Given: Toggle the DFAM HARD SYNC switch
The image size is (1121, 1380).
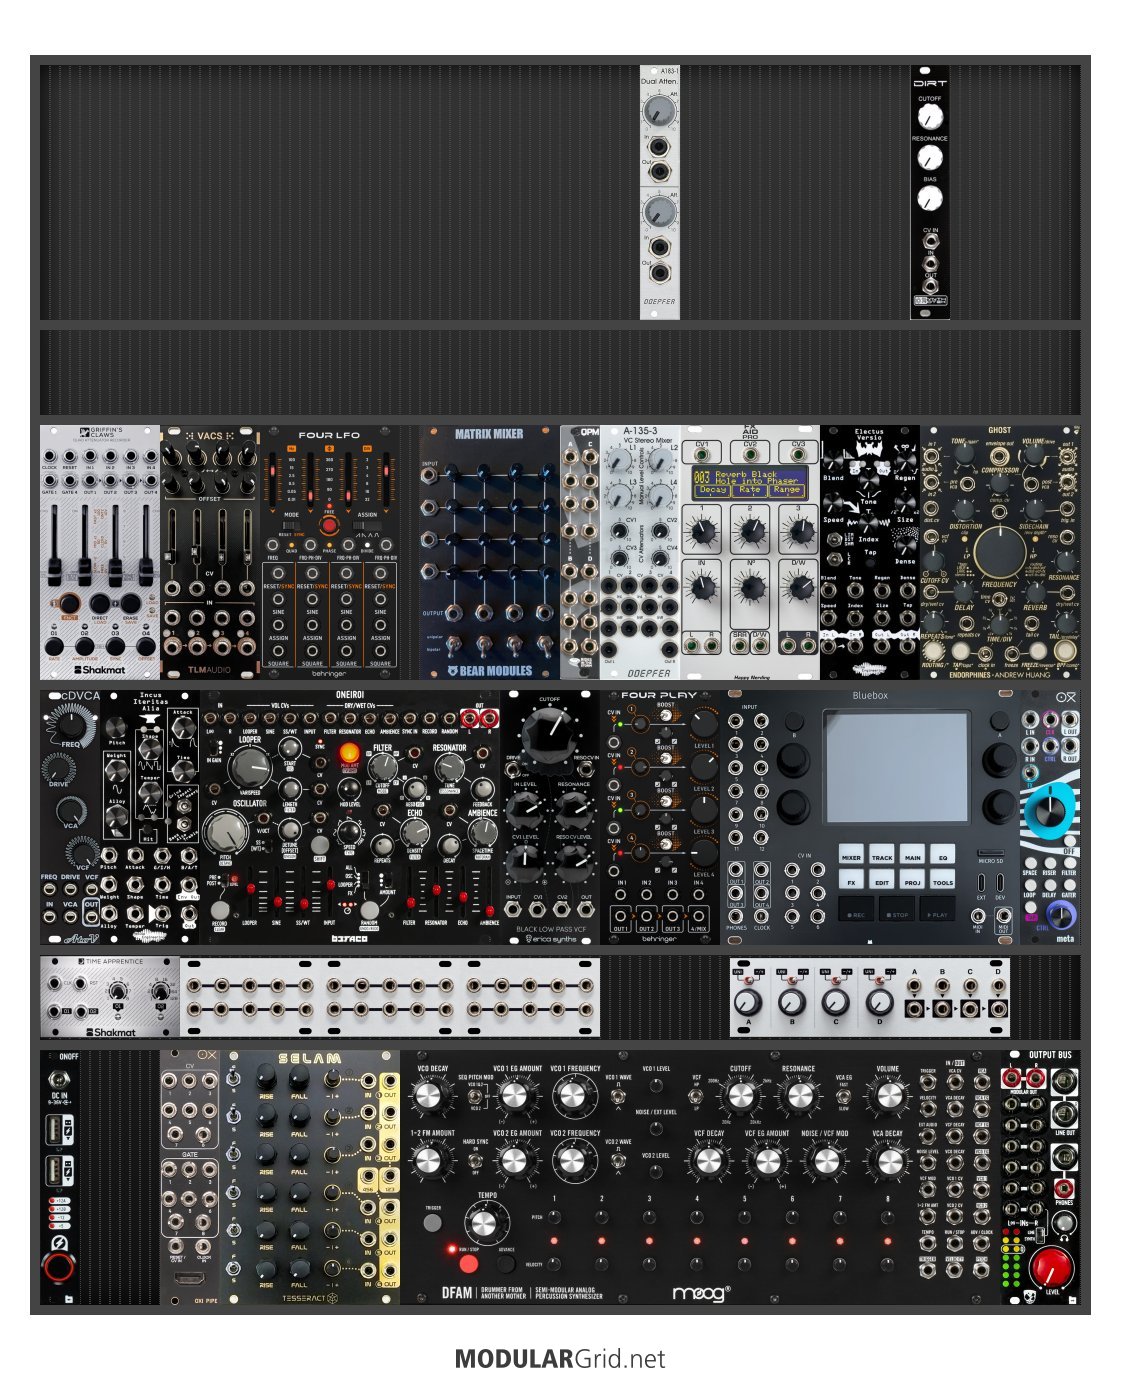Looking at the screenshot, I should 473,1163.
